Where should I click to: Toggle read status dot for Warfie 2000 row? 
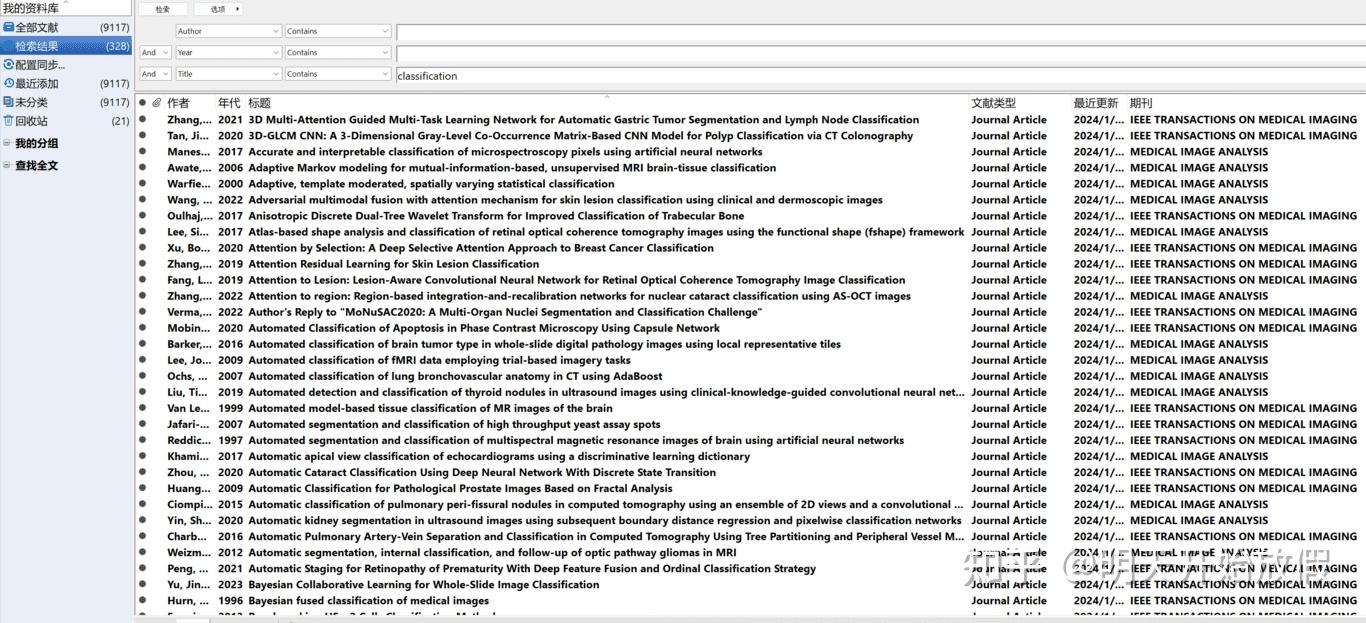click(x=143, y=184)
